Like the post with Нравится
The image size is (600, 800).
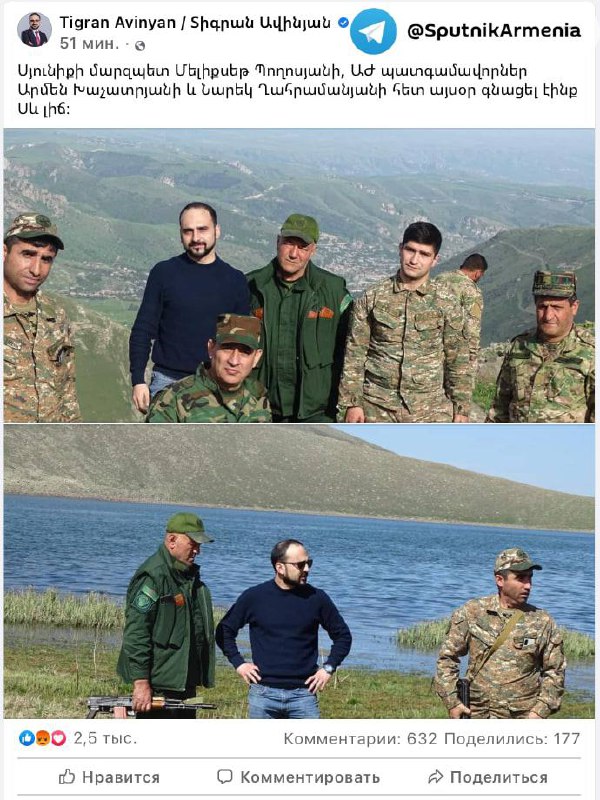pyautogui.click(x=109, y=777)
